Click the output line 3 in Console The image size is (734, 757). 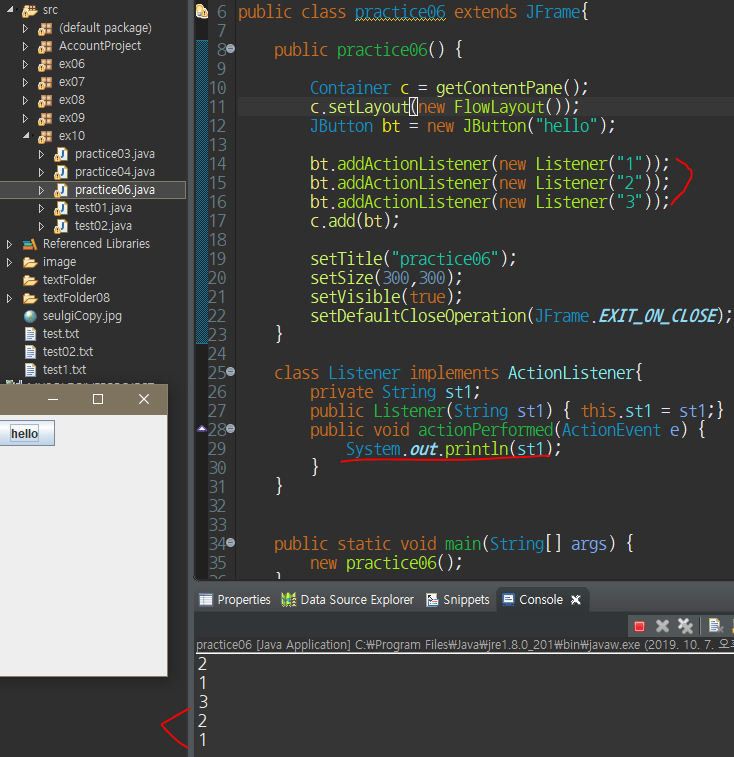pyautogui.click(x=203, y=701)
